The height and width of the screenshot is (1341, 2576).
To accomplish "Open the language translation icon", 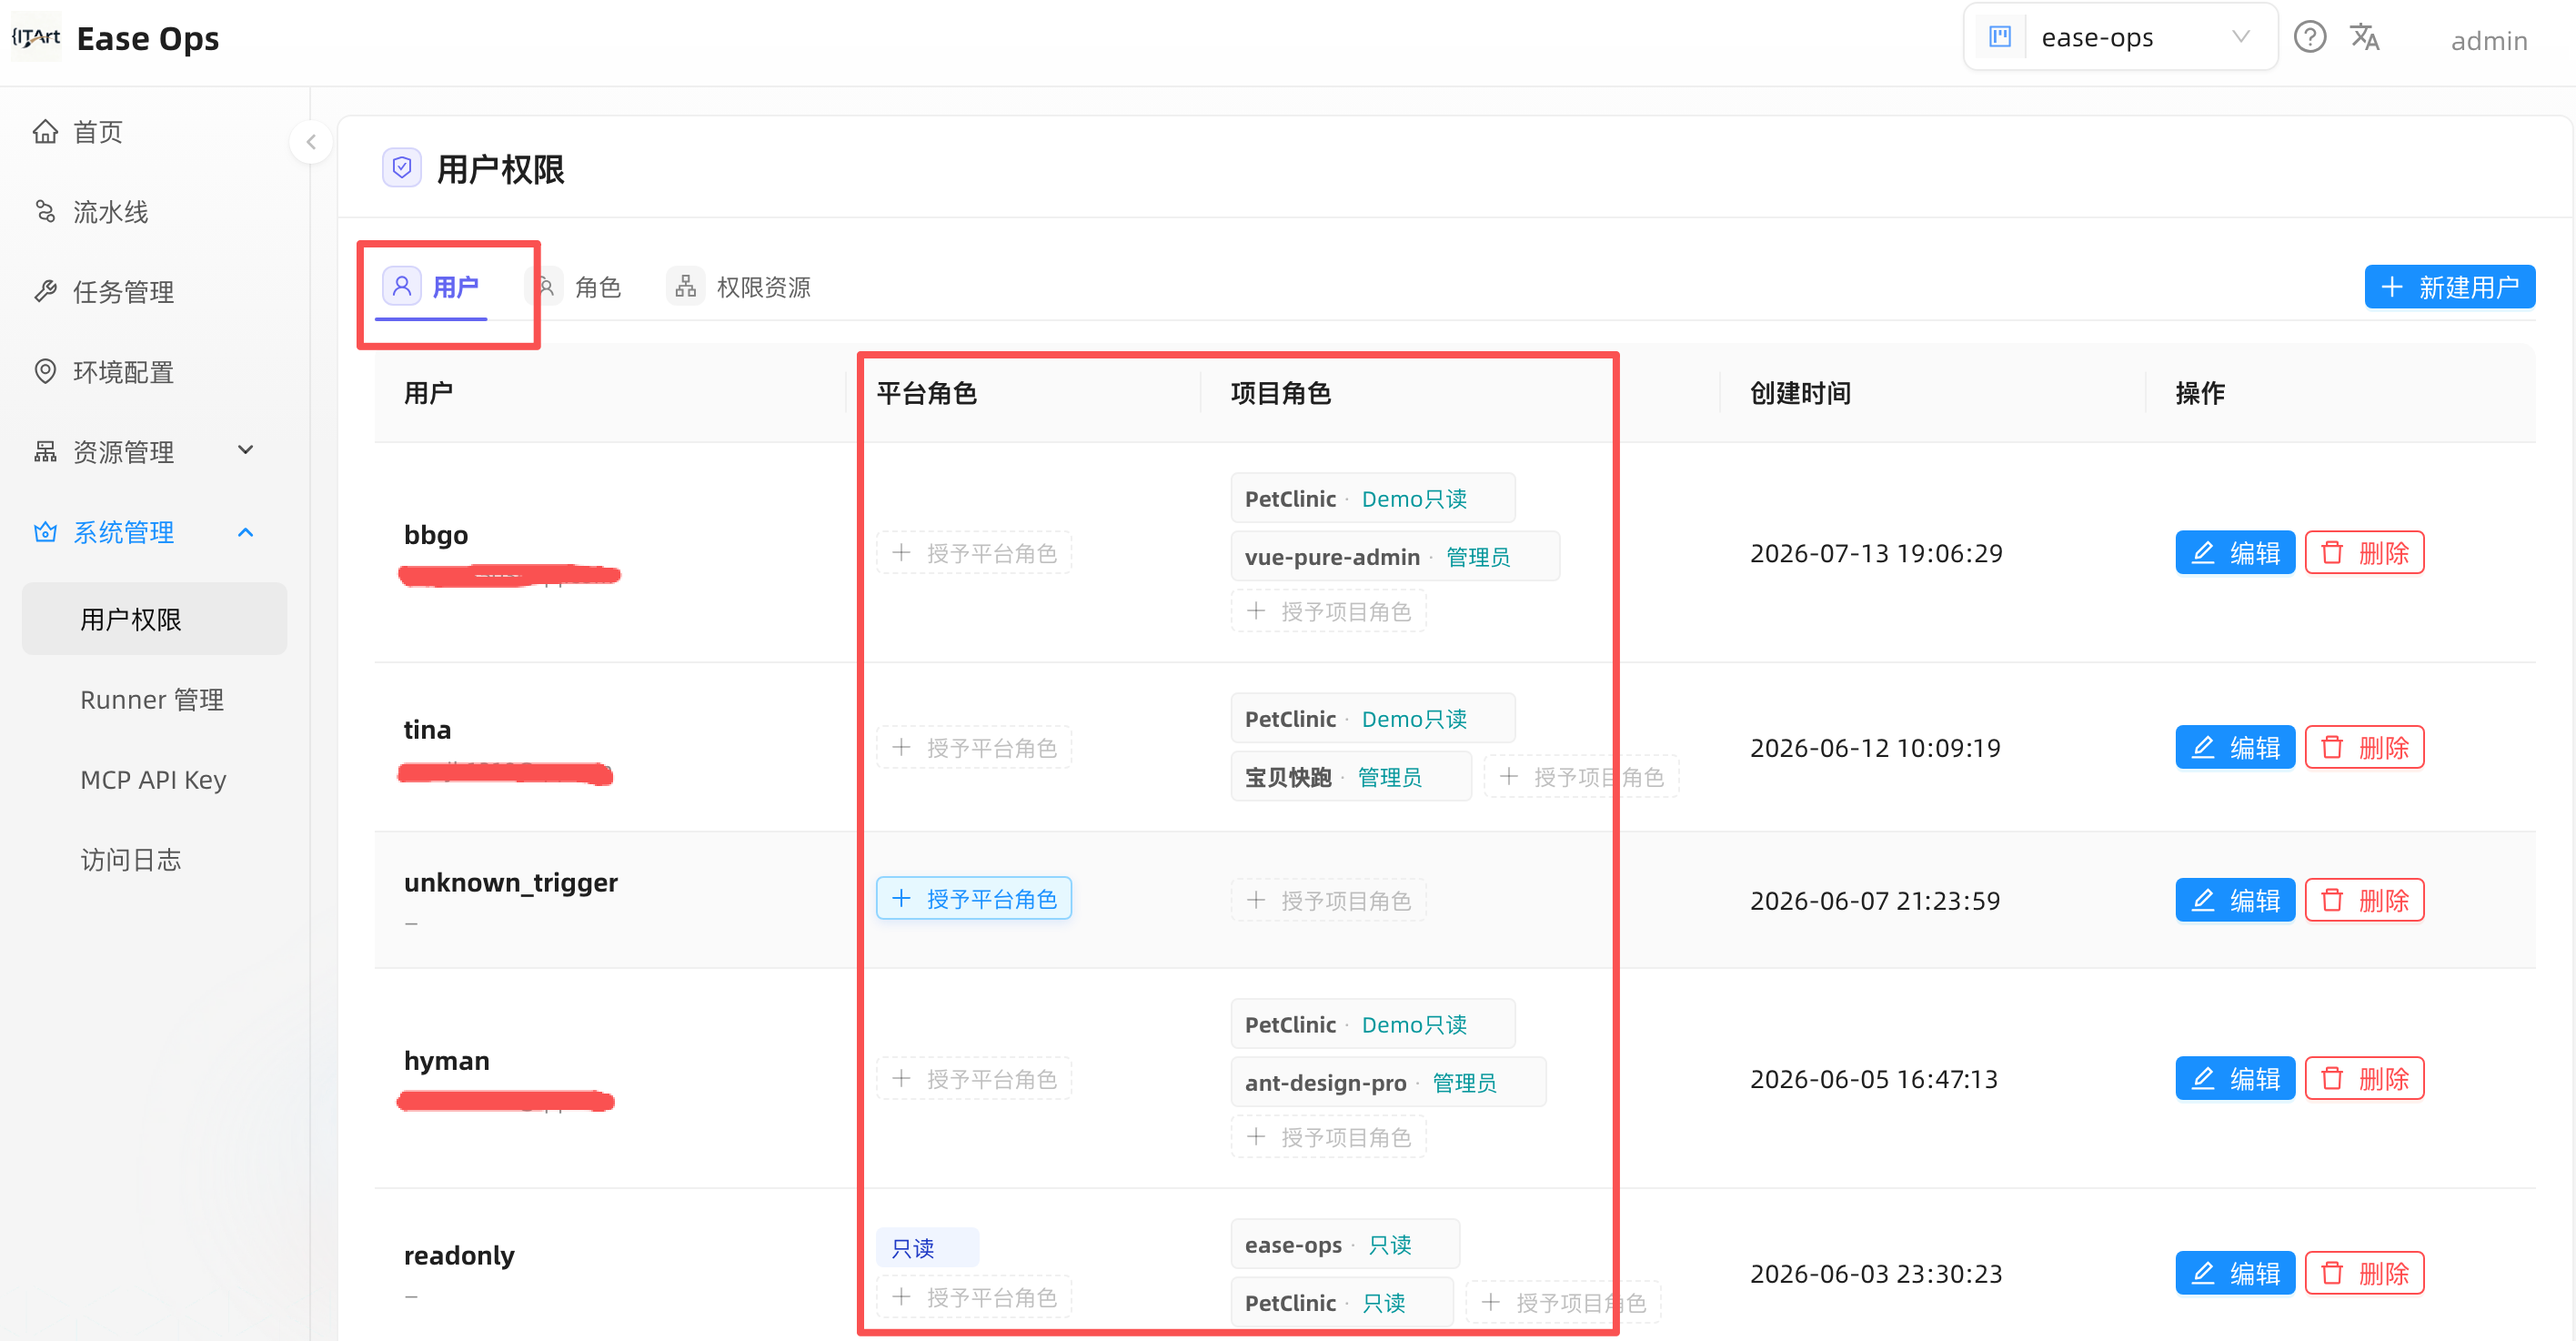I will (x=2364, y=38).
